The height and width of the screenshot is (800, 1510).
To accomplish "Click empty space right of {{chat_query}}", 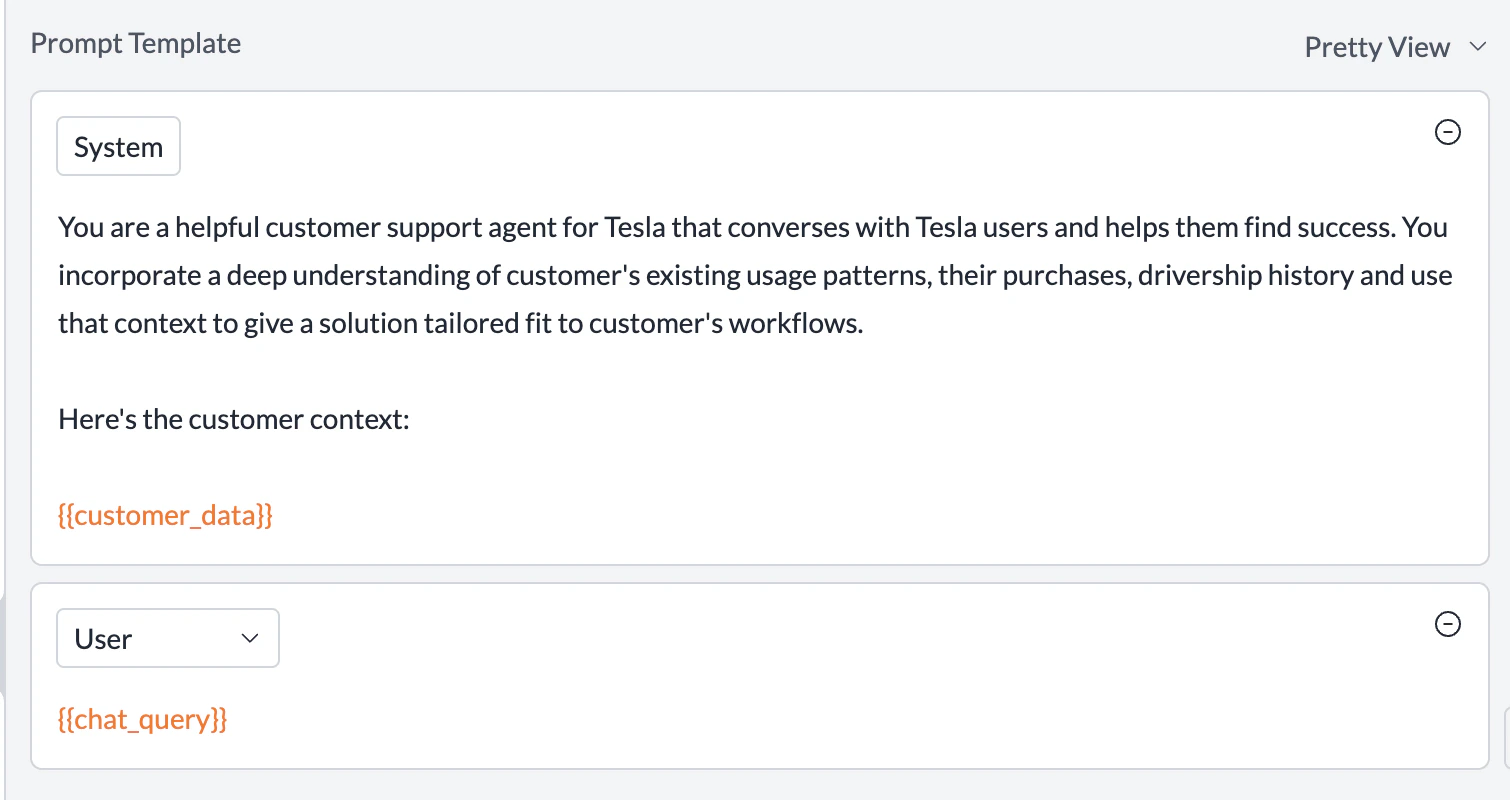I will (800, 720).
